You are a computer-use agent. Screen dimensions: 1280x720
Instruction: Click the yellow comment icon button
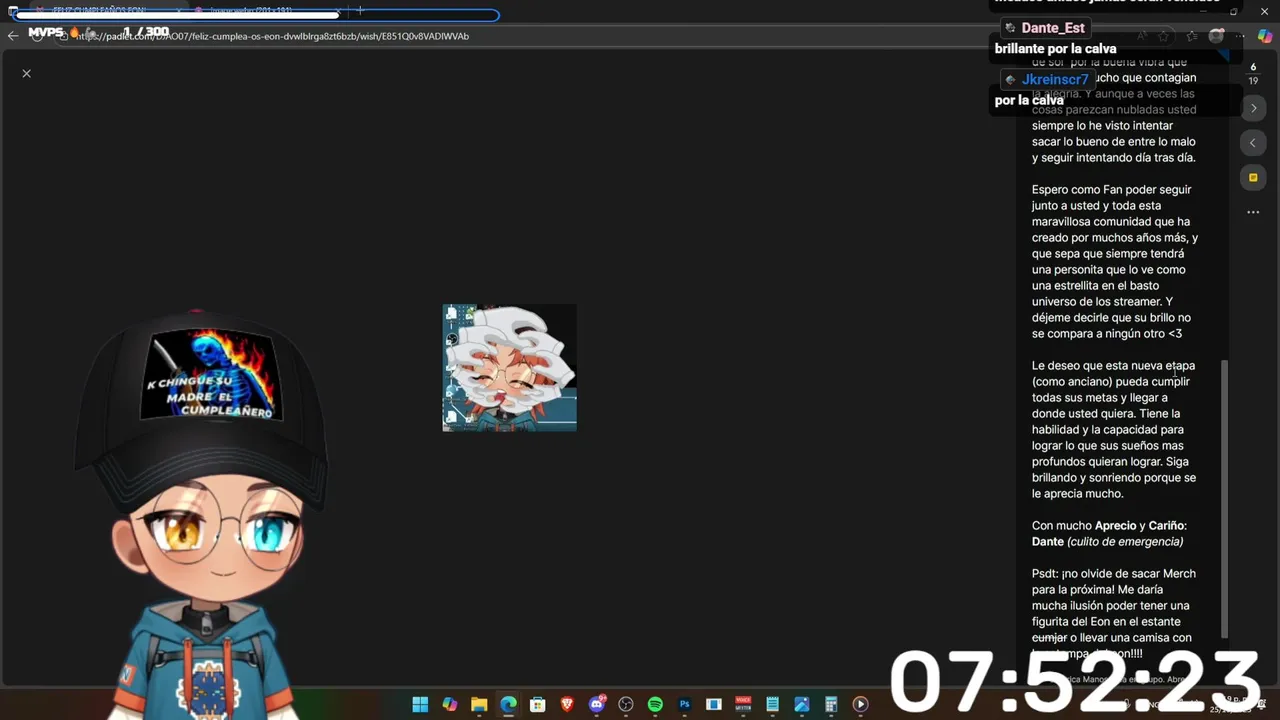pyautogui.click(x=1253, y=178)
